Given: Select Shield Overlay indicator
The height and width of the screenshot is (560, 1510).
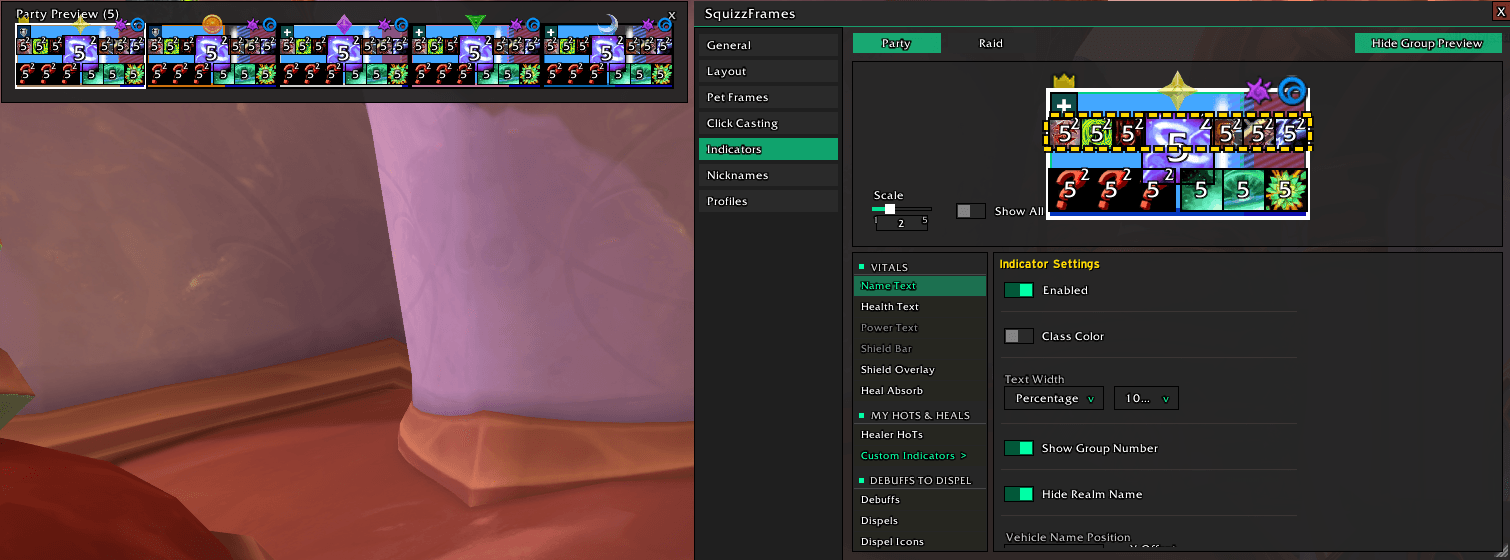Looking at the screenshot, I should [921, 370].
